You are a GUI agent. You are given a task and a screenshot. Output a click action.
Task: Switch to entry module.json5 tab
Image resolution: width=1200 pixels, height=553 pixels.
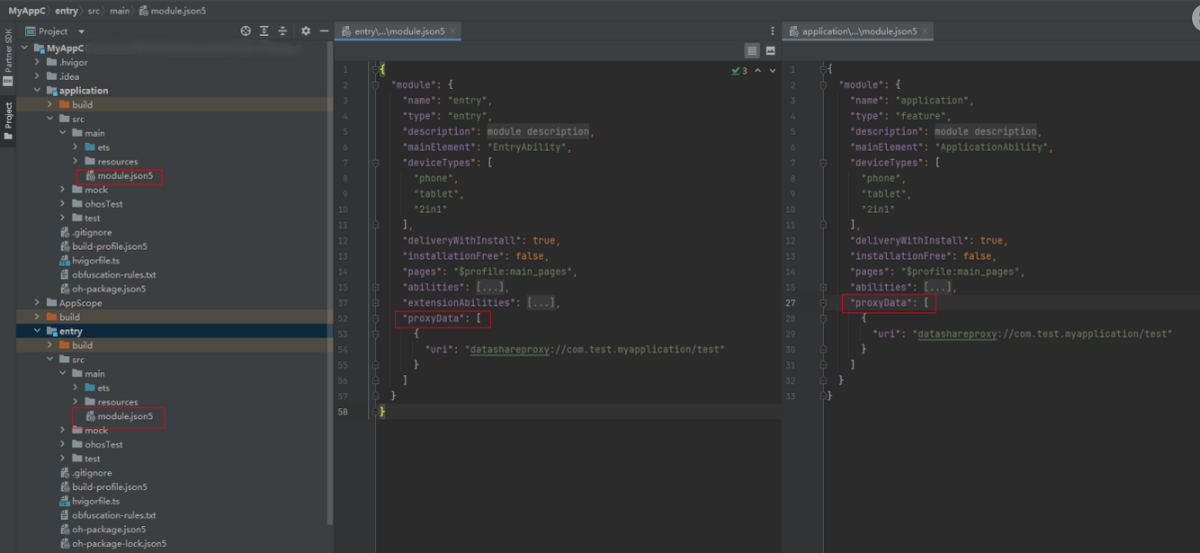point(399,31)
